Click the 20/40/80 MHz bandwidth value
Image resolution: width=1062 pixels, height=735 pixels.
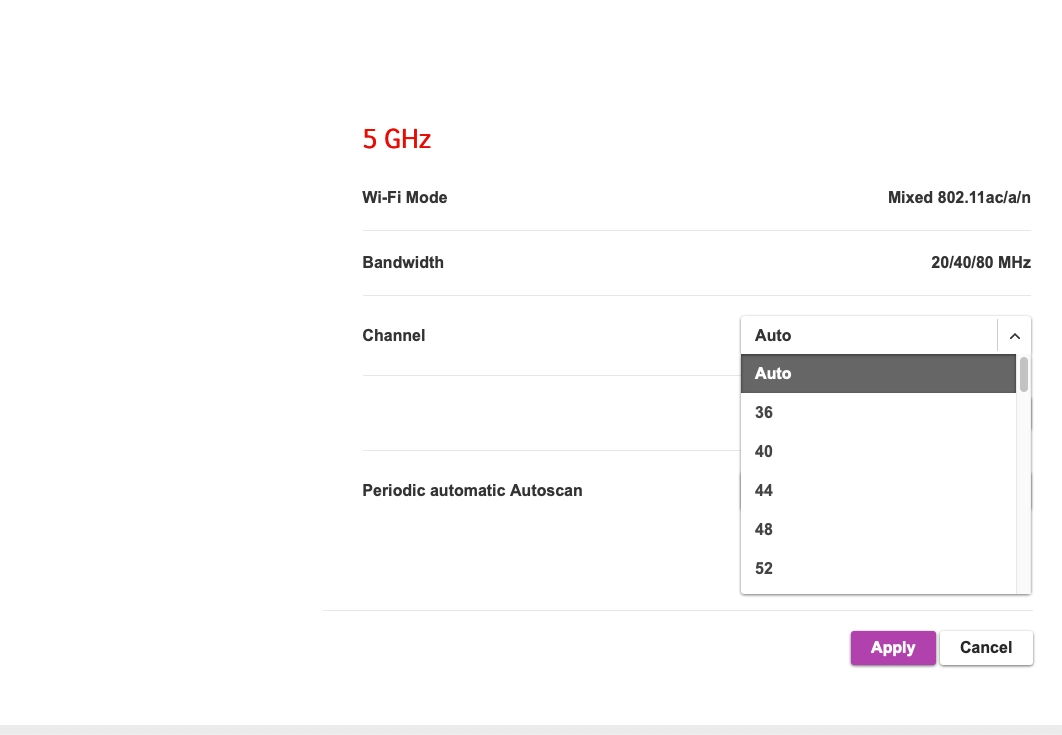pyautogui.click(x=980, y=263)
